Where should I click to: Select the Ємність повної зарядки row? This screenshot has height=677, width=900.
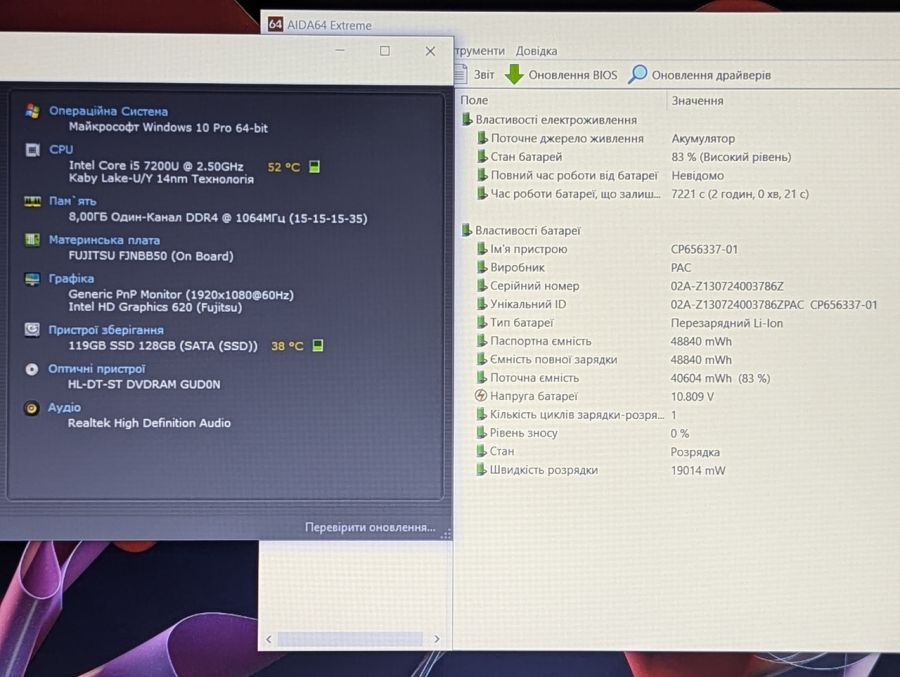pos(604,359)
